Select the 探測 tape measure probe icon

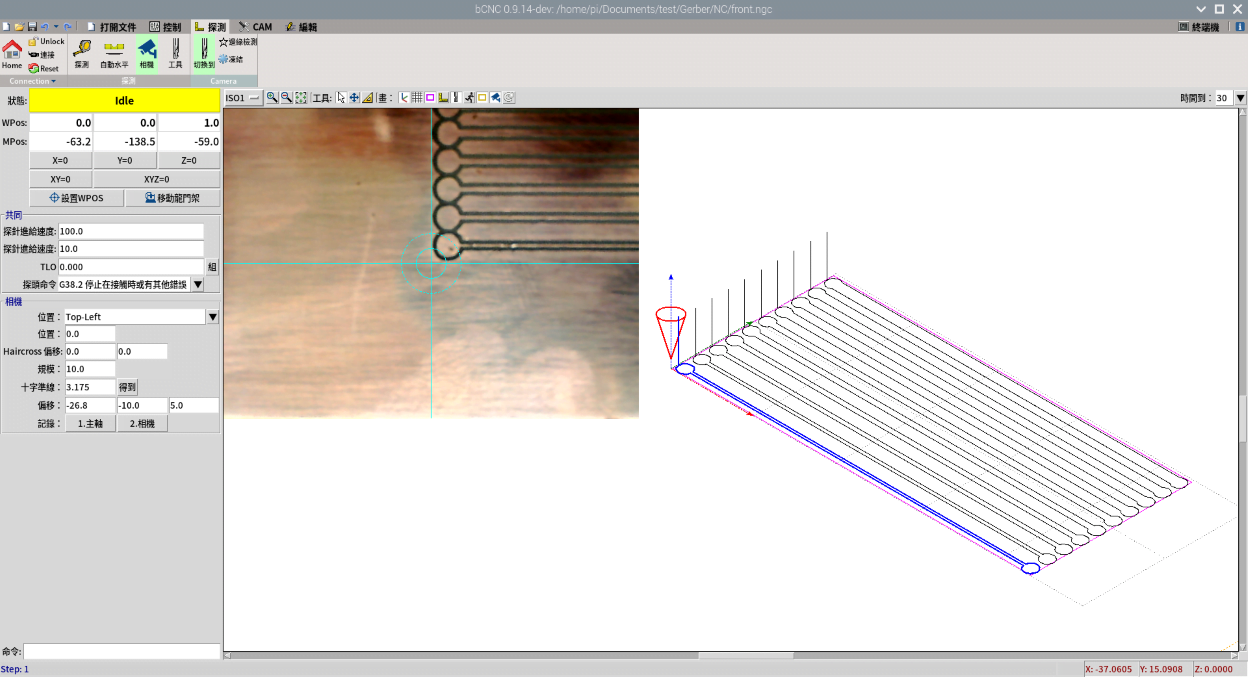point(81,53)
